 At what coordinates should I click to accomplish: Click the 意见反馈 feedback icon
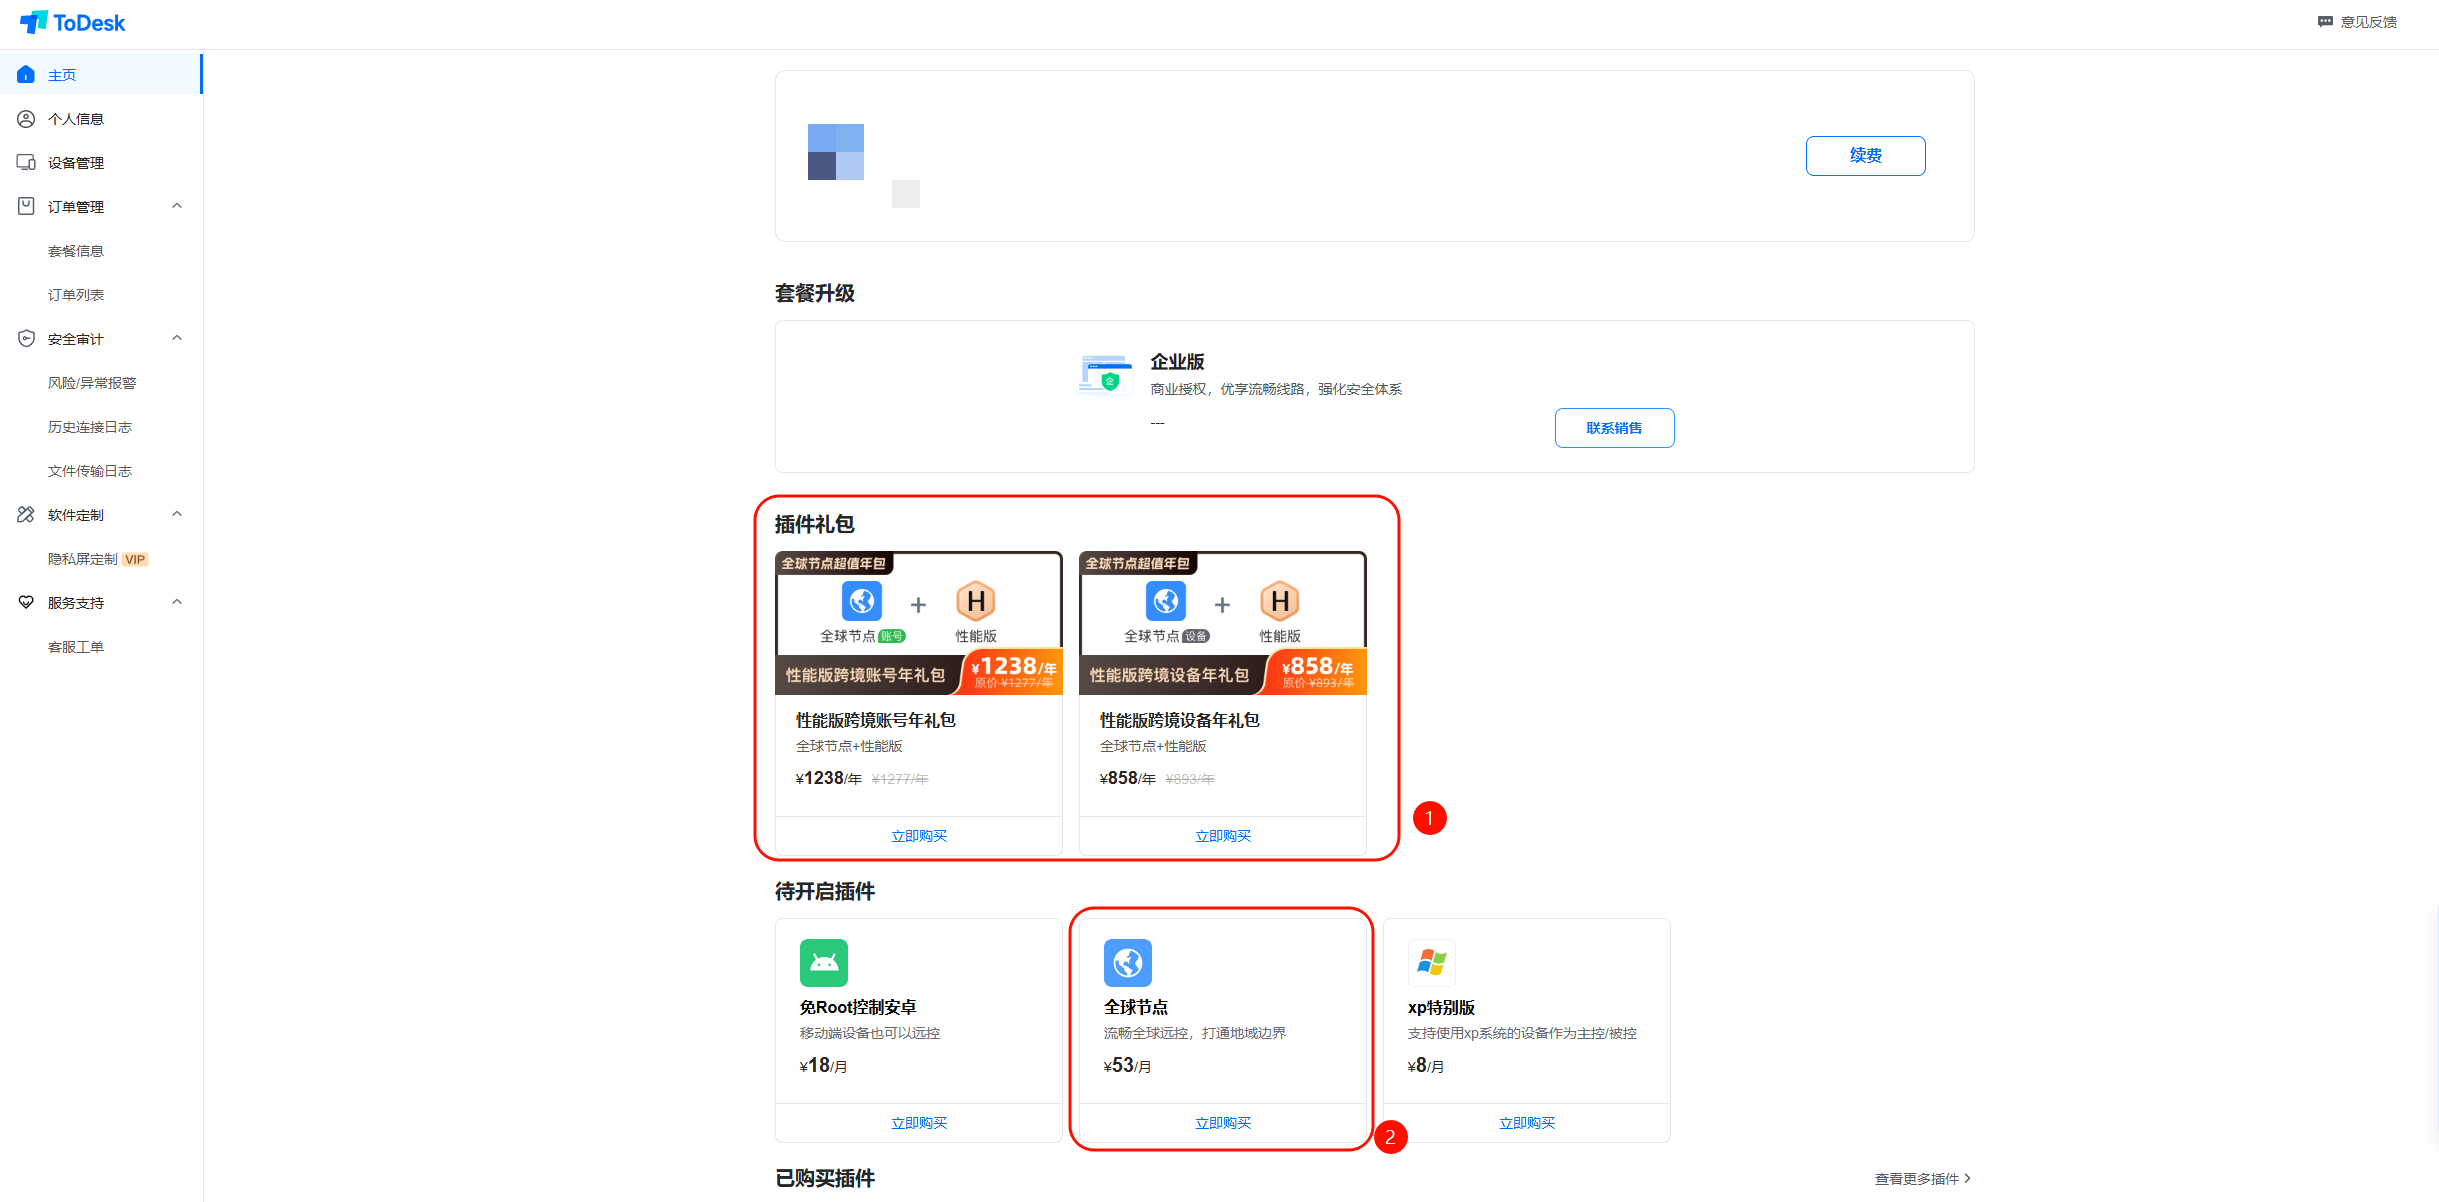point(2324,21)
